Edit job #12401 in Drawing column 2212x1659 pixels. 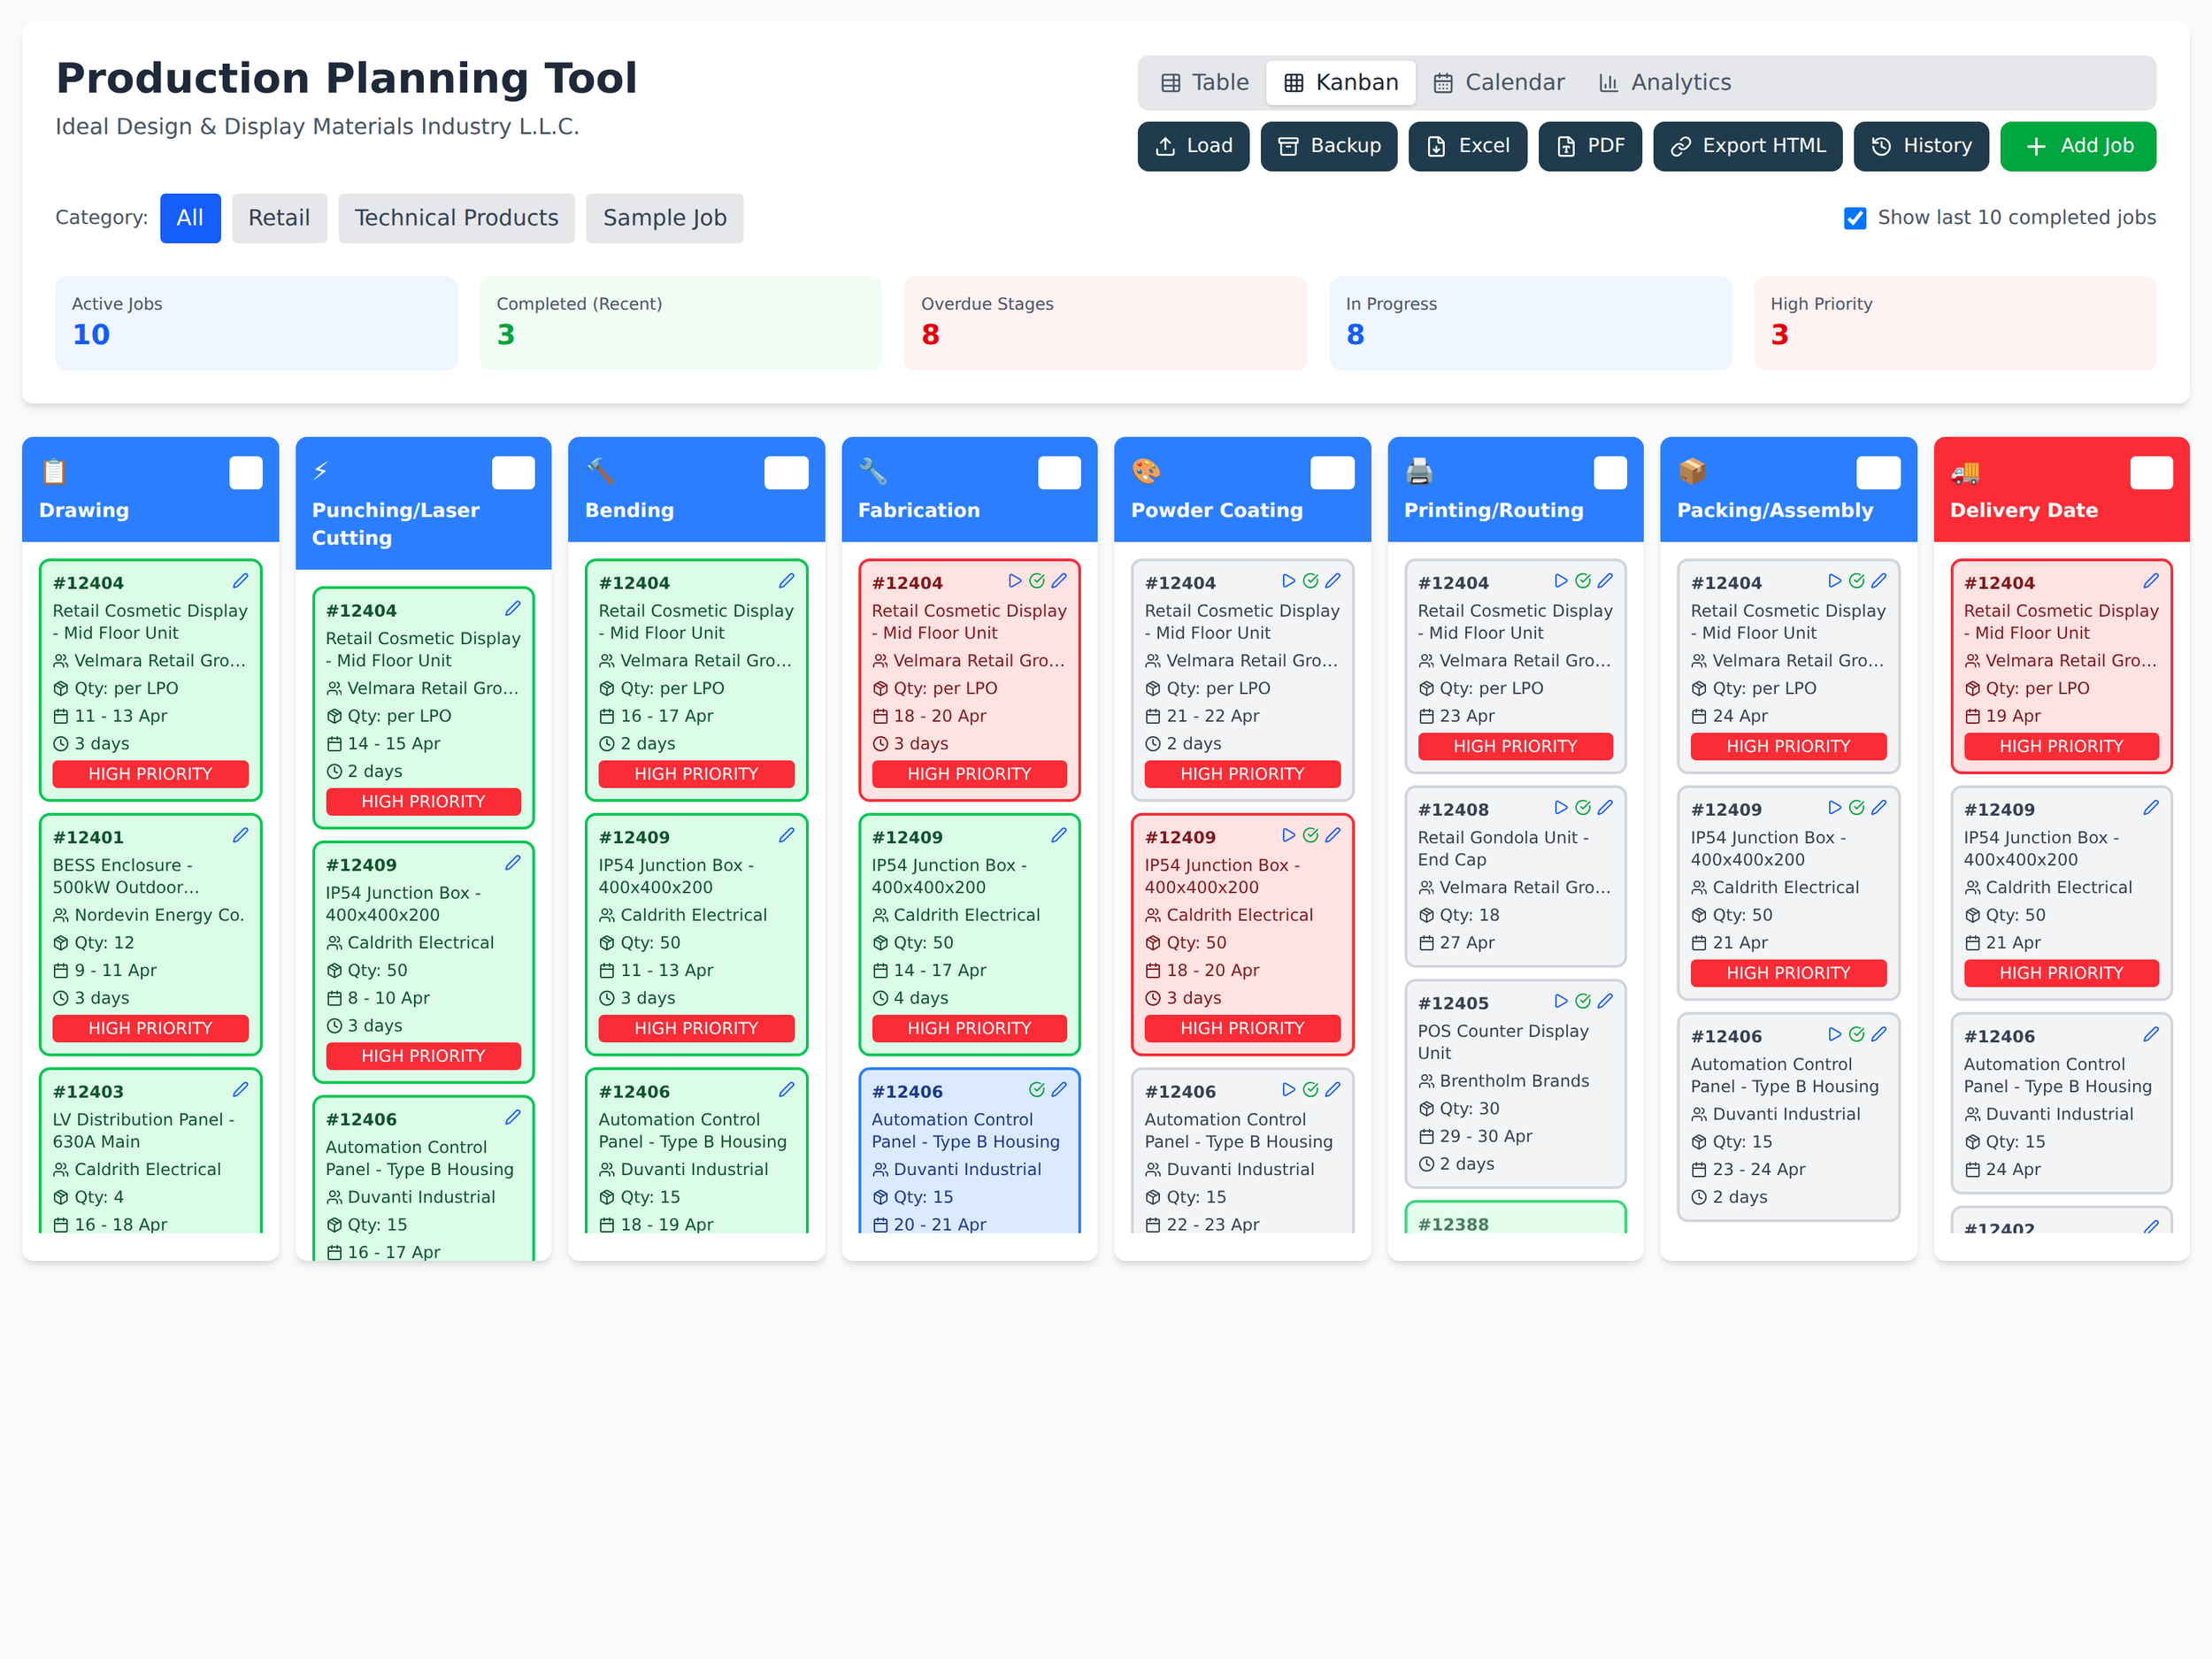click(240, 835)
